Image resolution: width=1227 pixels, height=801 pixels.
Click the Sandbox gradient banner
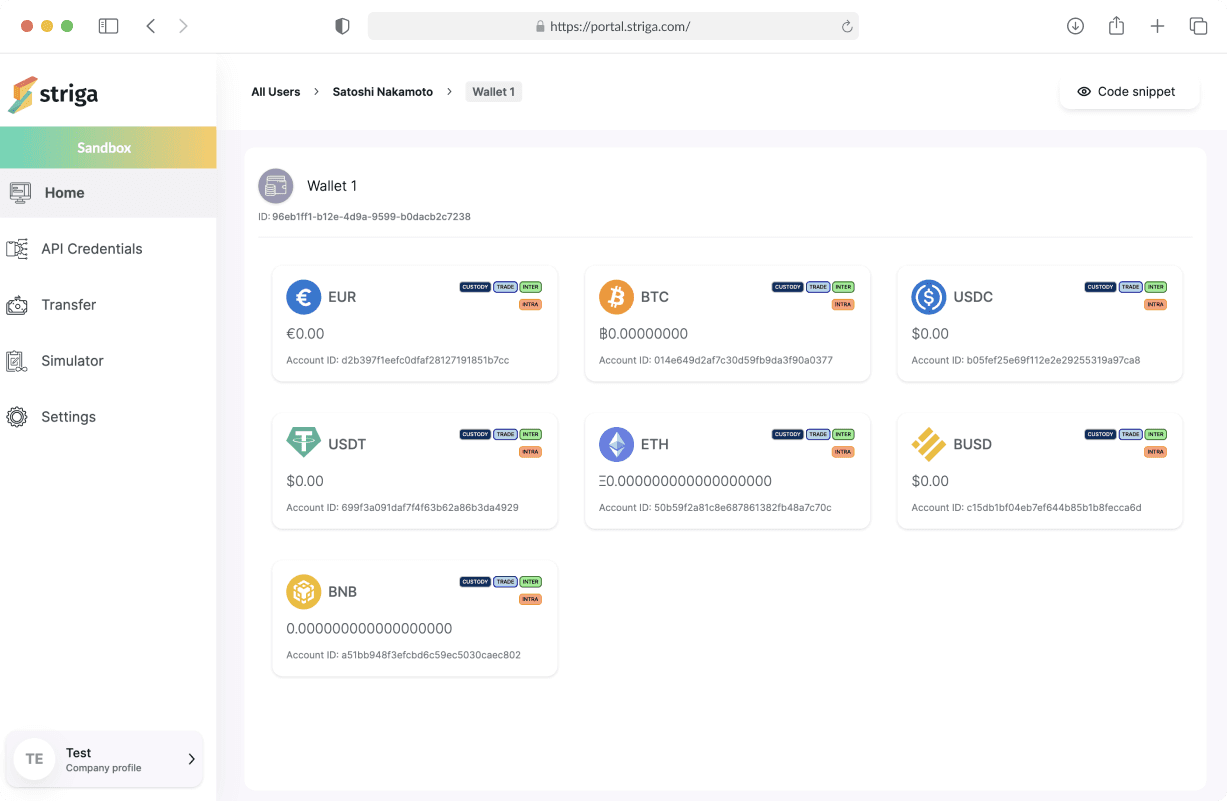click(x=104, y=147)
